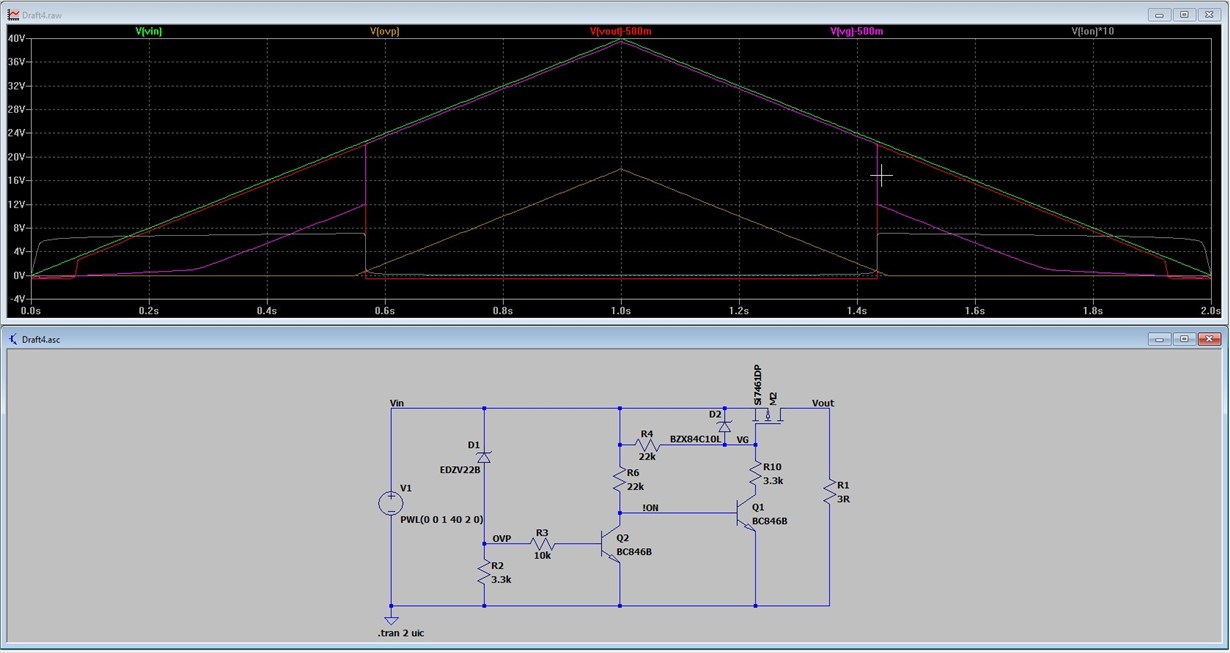The width and height of the screenshot is (1230, 653).
Task: Click the !ON net label
Action: coord(651,508)
